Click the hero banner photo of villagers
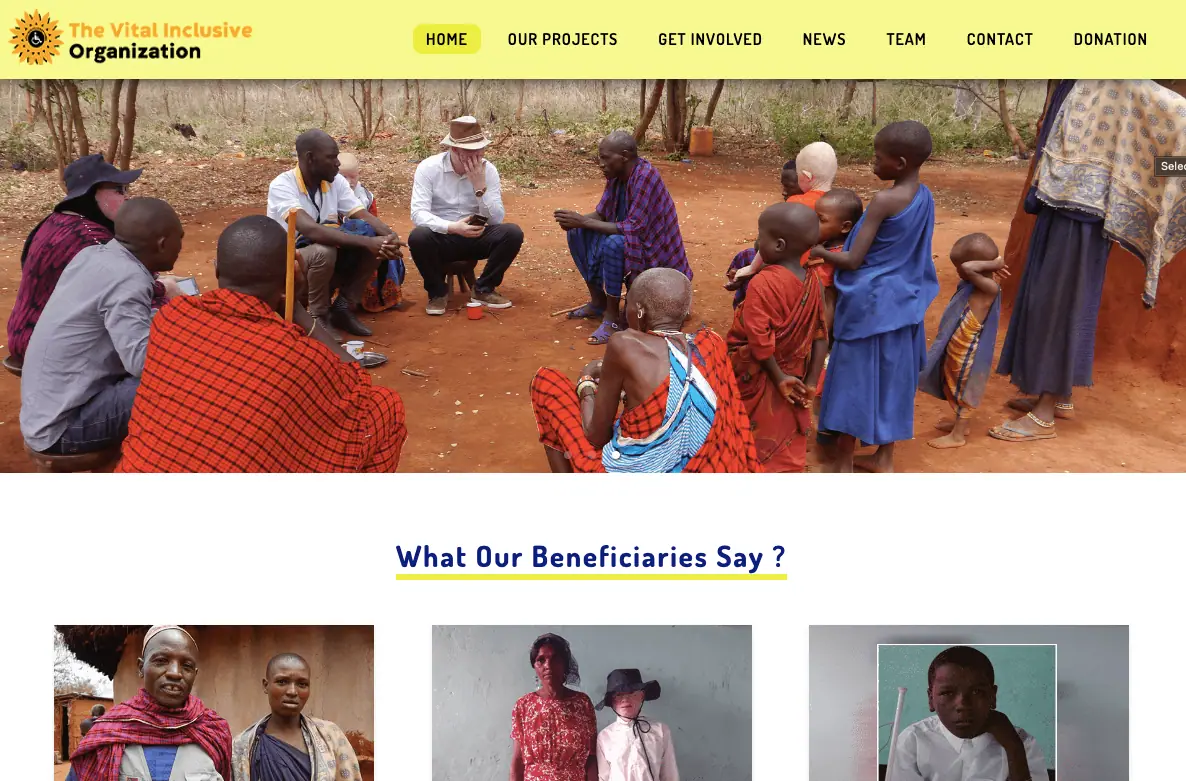The height and width of the screenshot is (781, 1186). (x=593, y=276)
